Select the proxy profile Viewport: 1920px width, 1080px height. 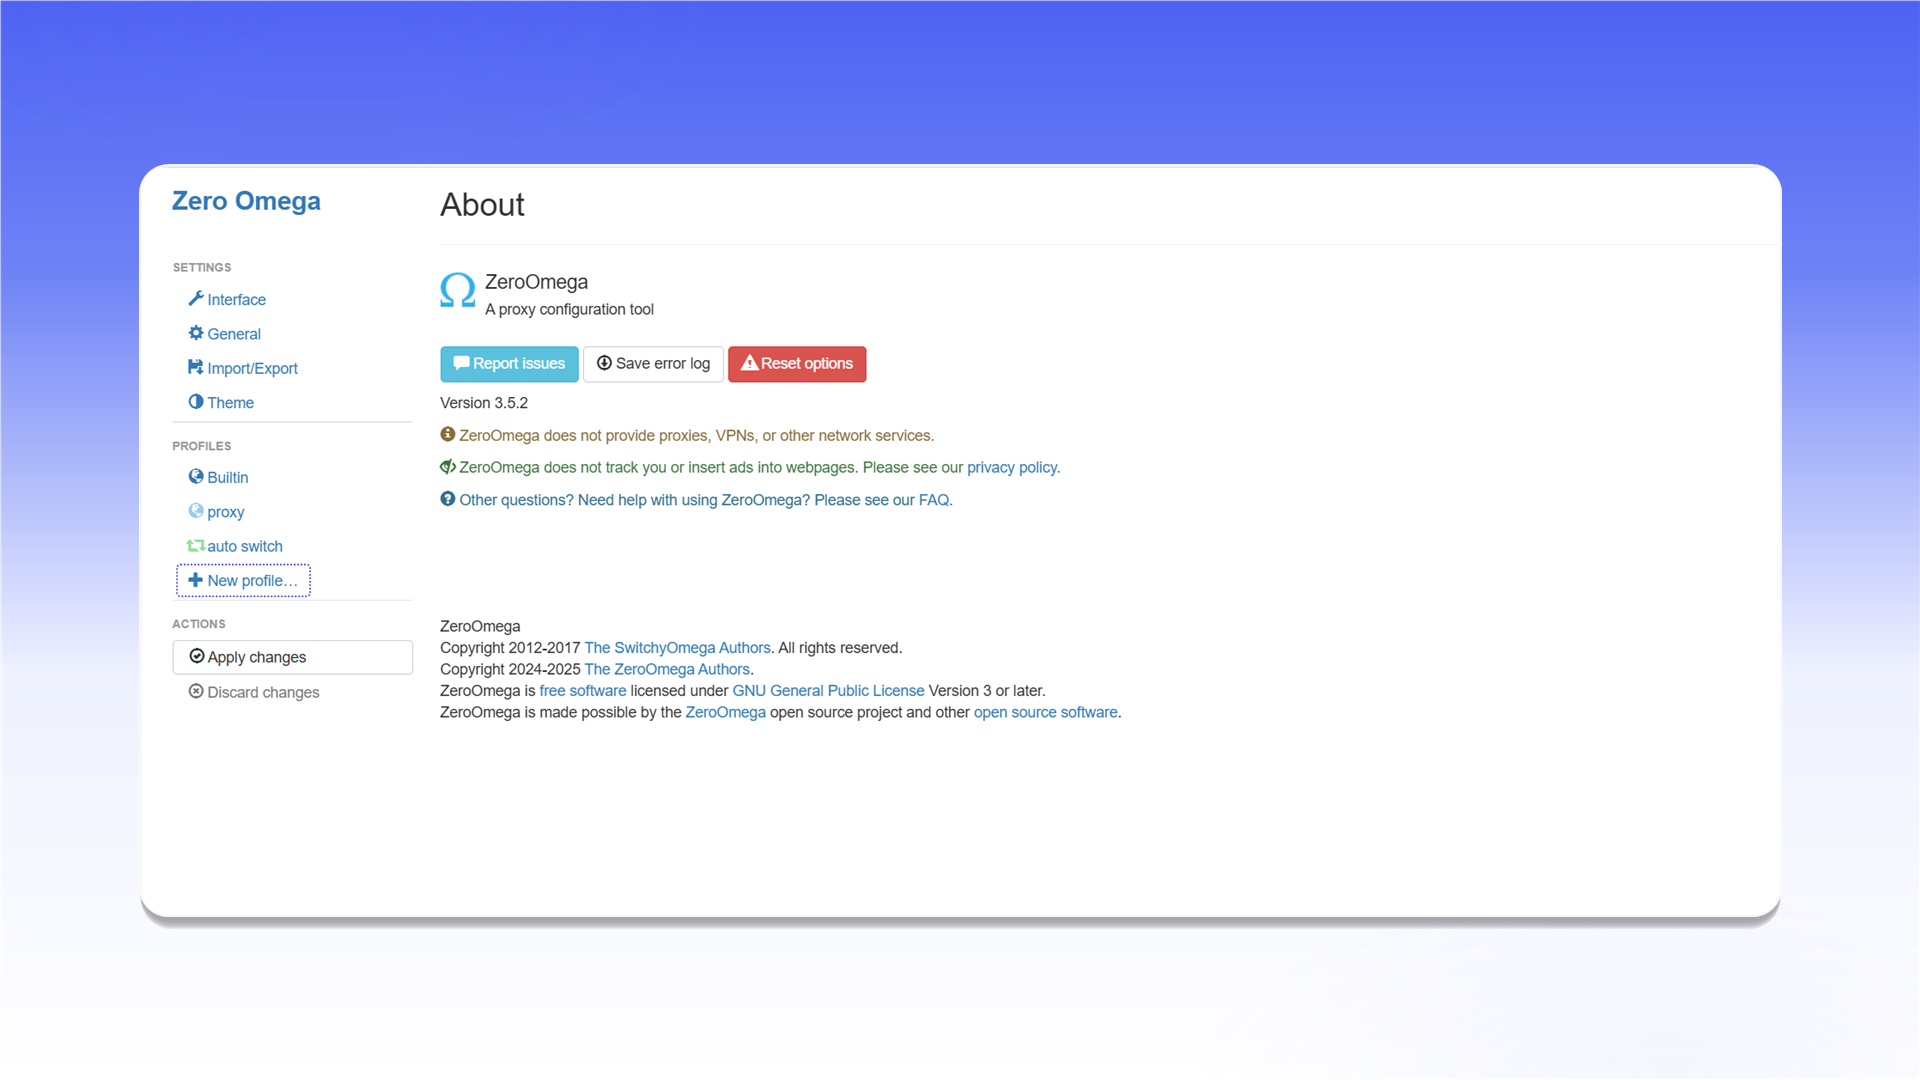225,512
